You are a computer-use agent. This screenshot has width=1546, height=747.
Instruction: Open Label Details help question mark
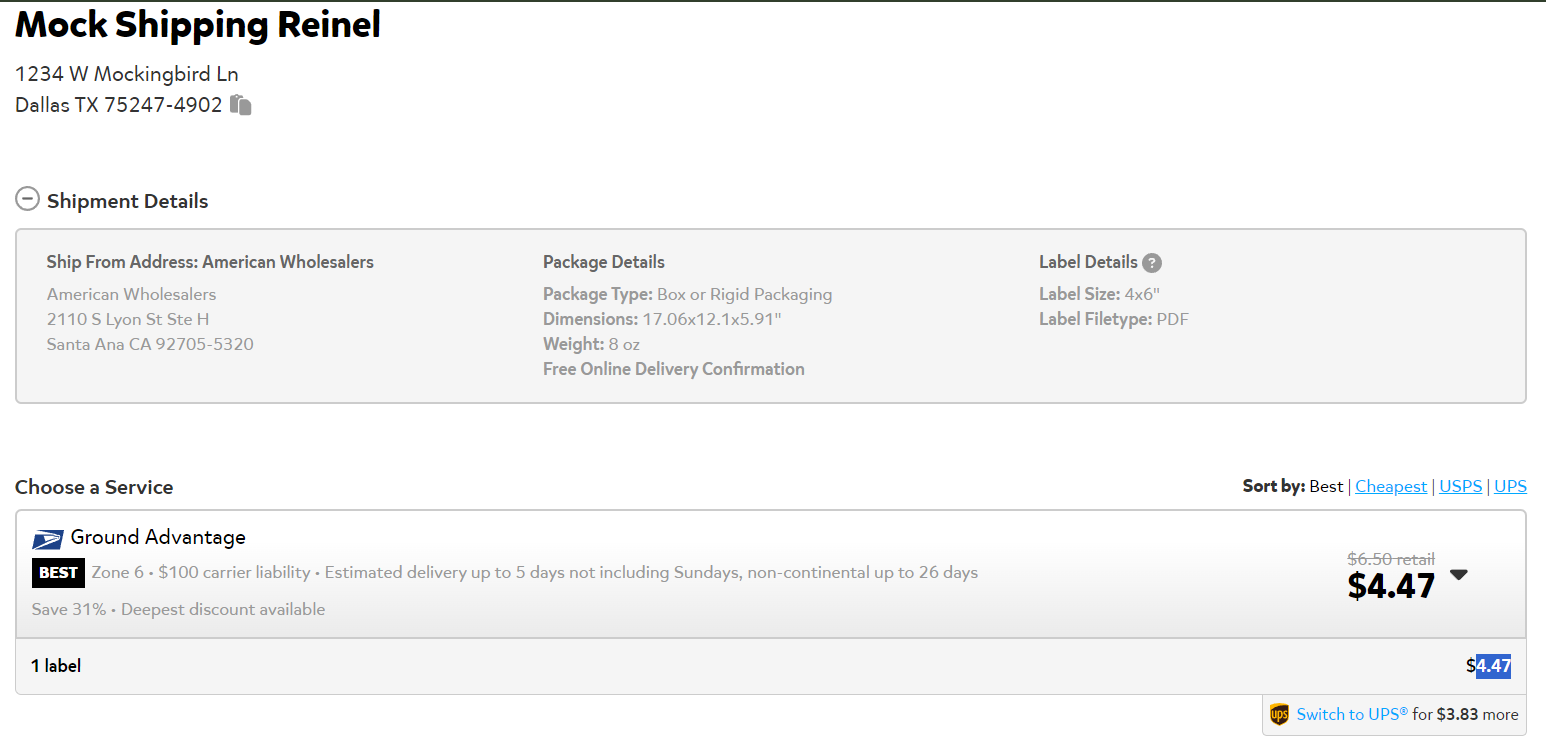pyautogui.click(x=1152, y=263)
